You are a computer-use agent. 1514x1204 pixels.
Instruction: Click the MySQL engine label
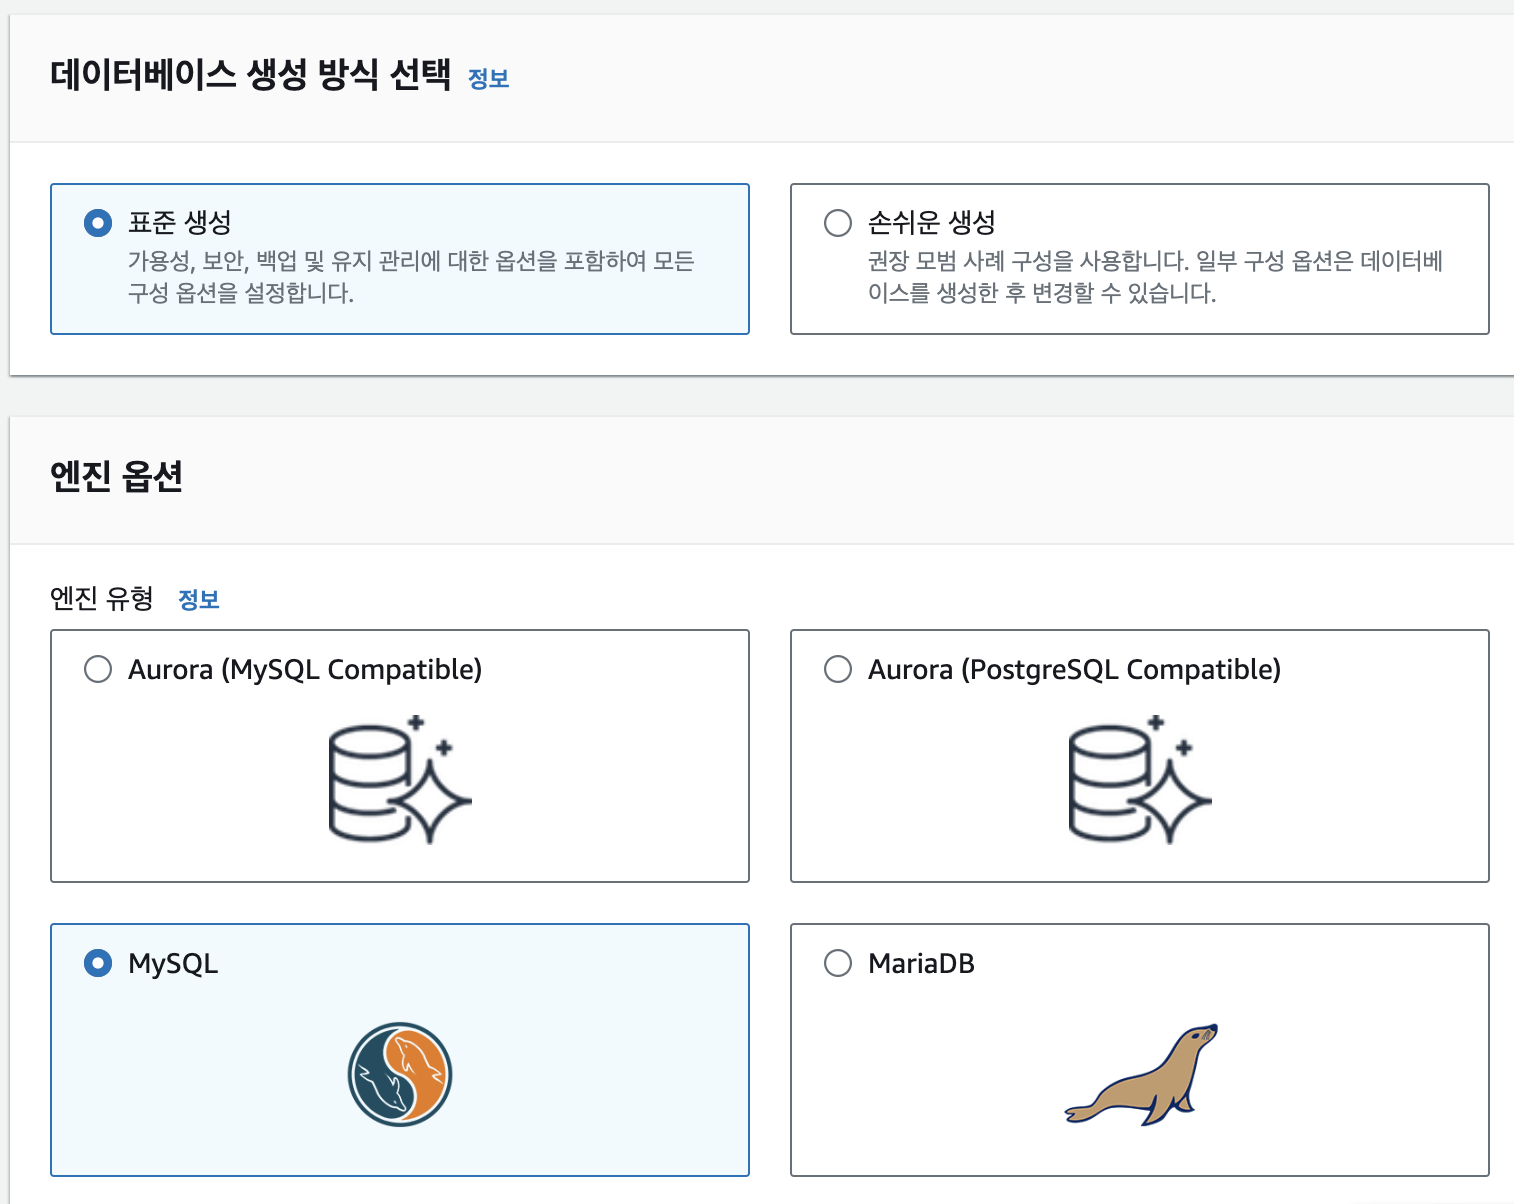point(173,964)
